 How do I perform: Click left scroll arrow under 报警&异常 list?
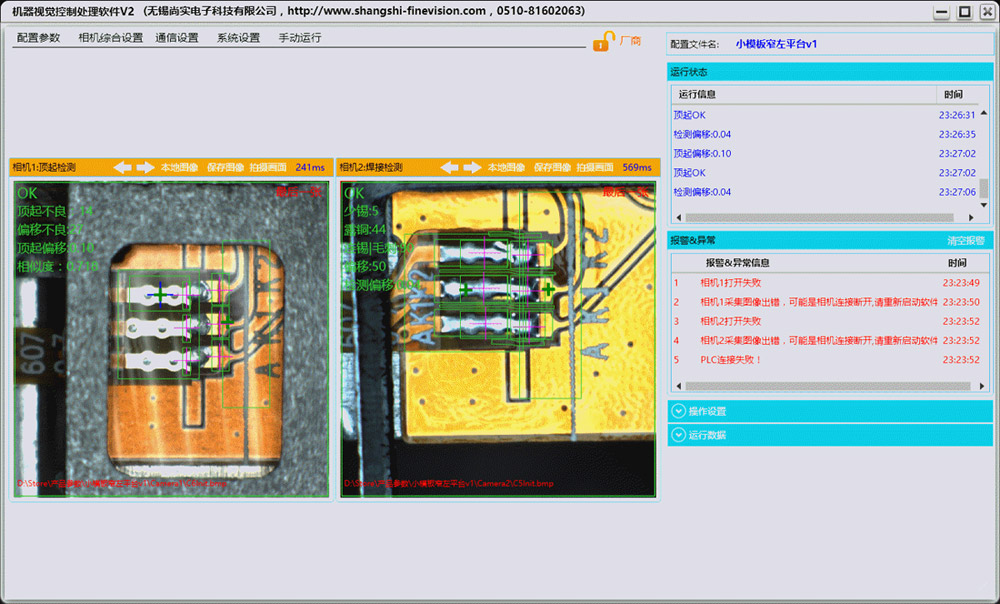[677, 386]
